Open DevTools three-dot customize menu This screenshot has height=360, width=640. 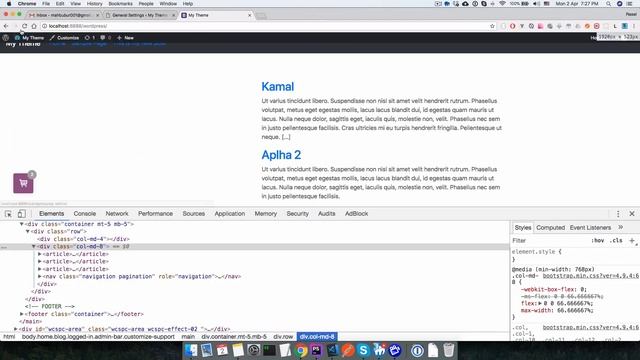coord(618,214)
